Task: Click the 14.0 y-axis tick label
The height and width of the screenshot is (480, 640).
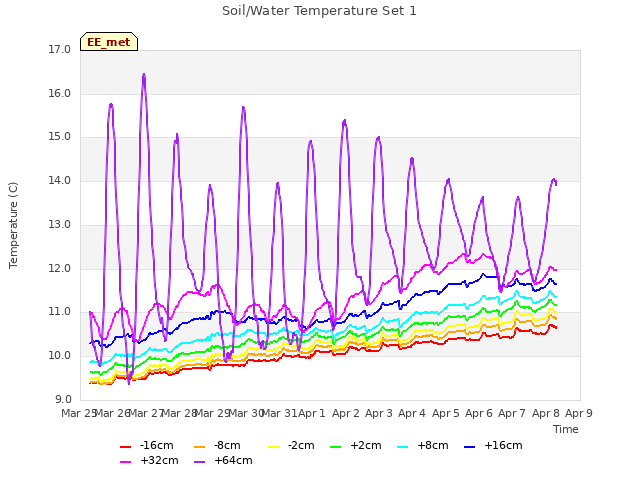Action: [60, 180]
